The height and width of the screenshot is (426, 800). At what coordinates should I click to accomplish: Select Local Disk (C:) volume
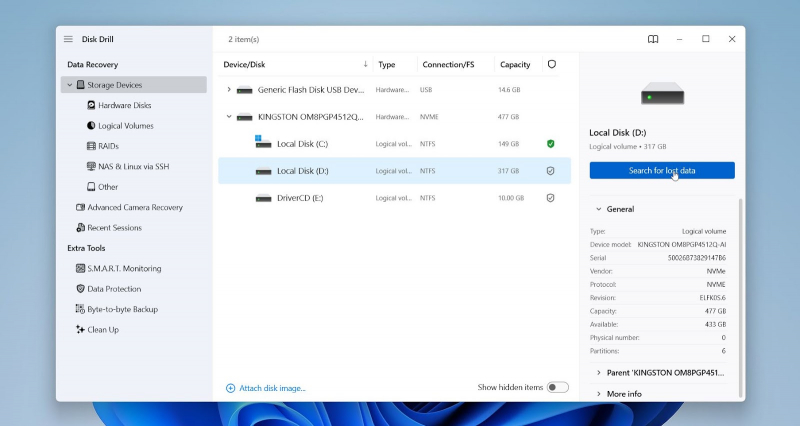tap(394, 144)
